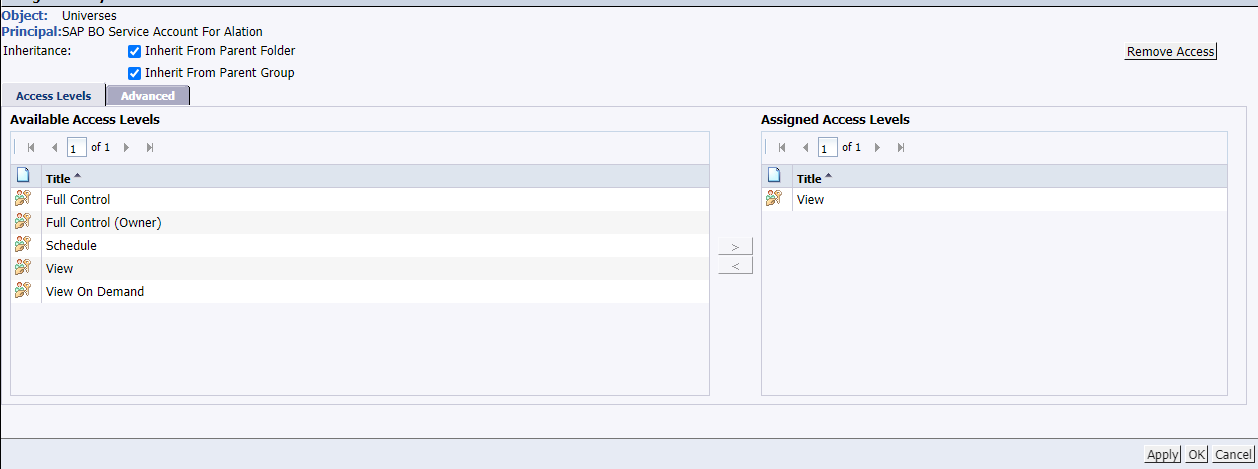The width and height of the screenshot is (1258, 469).
Task: Click the assigned View access level icon
Action: [x=774, y=199]
